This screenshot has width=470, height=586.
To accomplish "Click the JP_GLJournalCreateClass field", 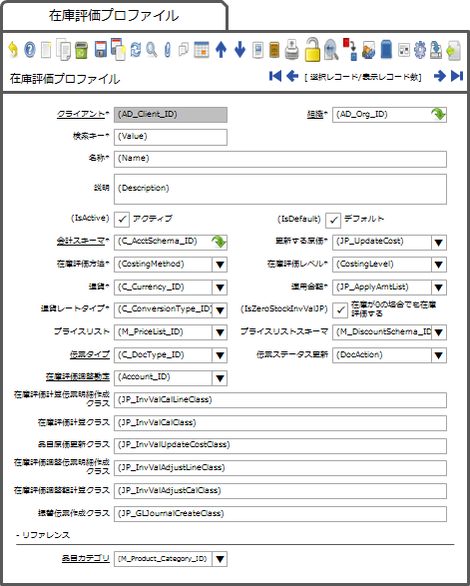I will click(x=280, y=513).
